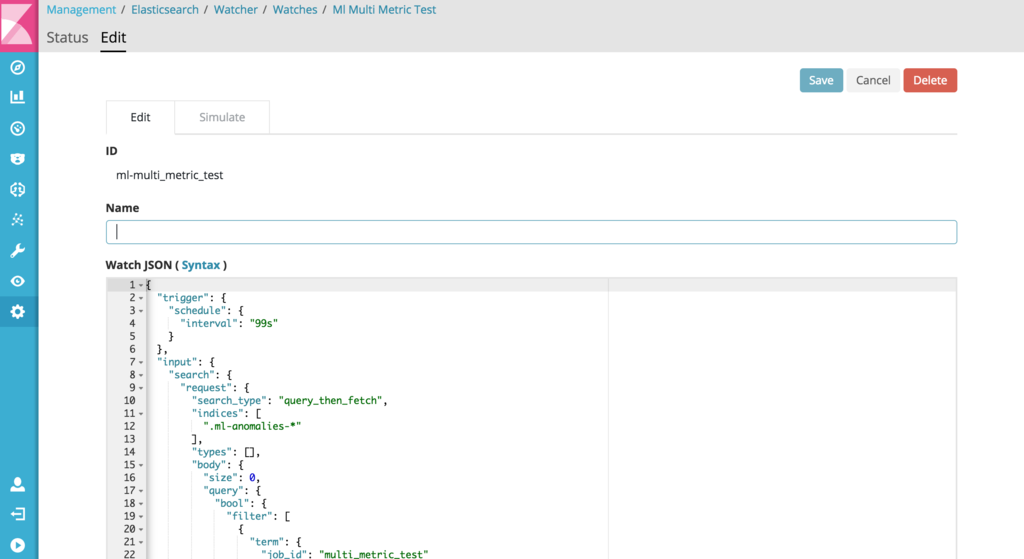Collapse "filter" fold arrow on line 19
The width and height of the screenshot is (1024, 559).
click(x=141, y=517)
